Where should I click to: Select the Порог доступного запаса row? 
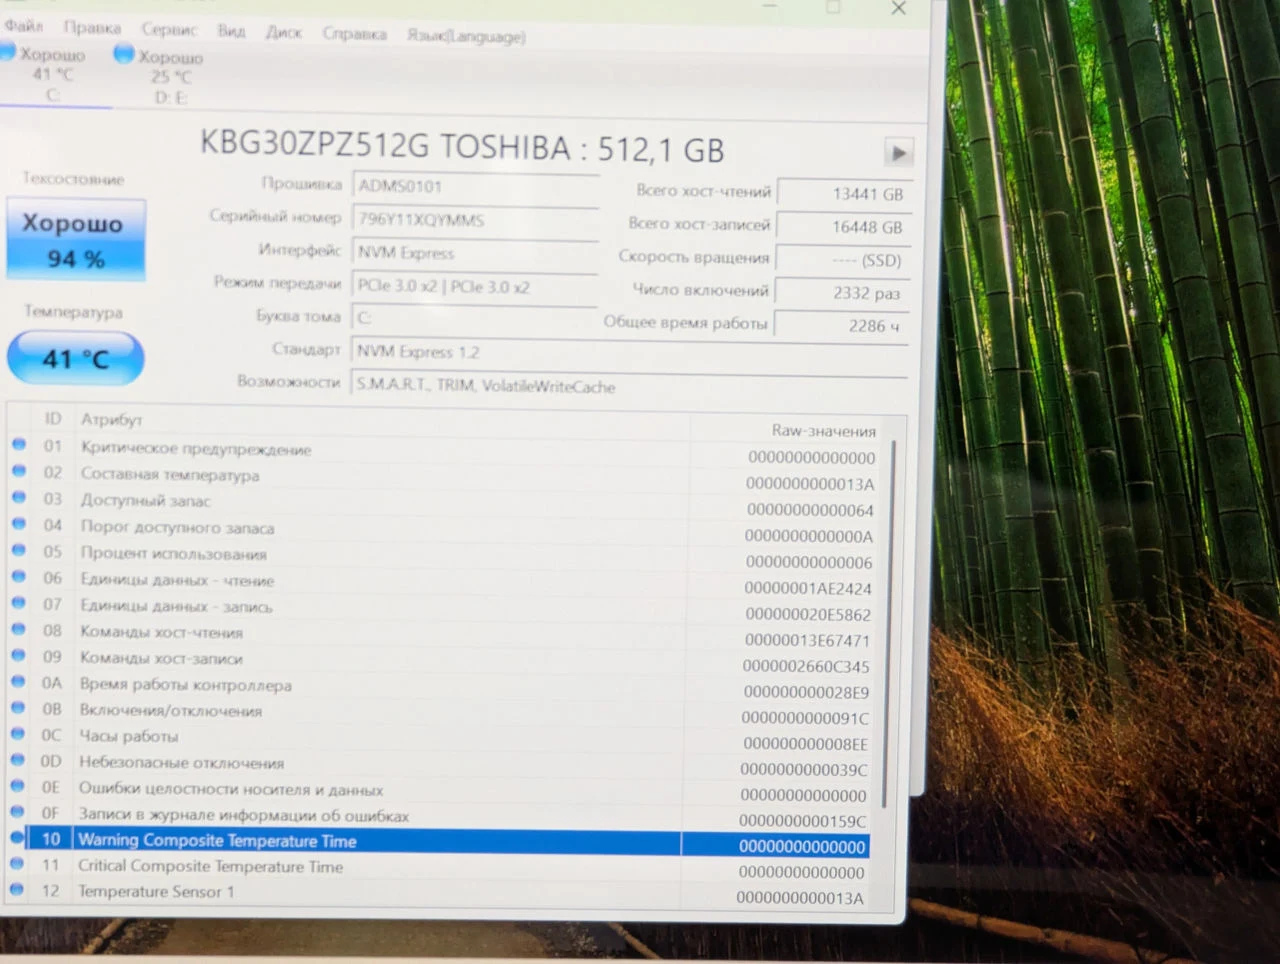[x=444, y=529]
